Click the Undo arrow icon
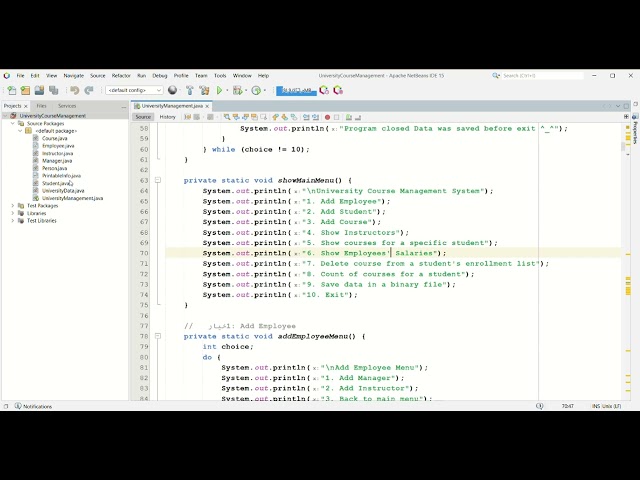This screenshot has height=480, width=640. (x=74, y=90)
